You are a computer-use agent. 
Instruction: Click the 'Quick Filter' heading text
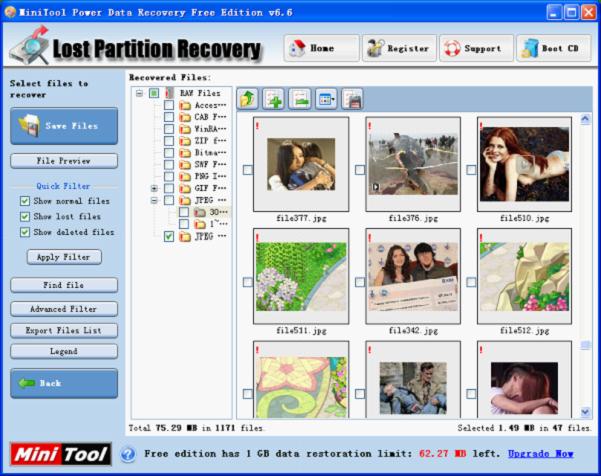[x=63, y=186]
